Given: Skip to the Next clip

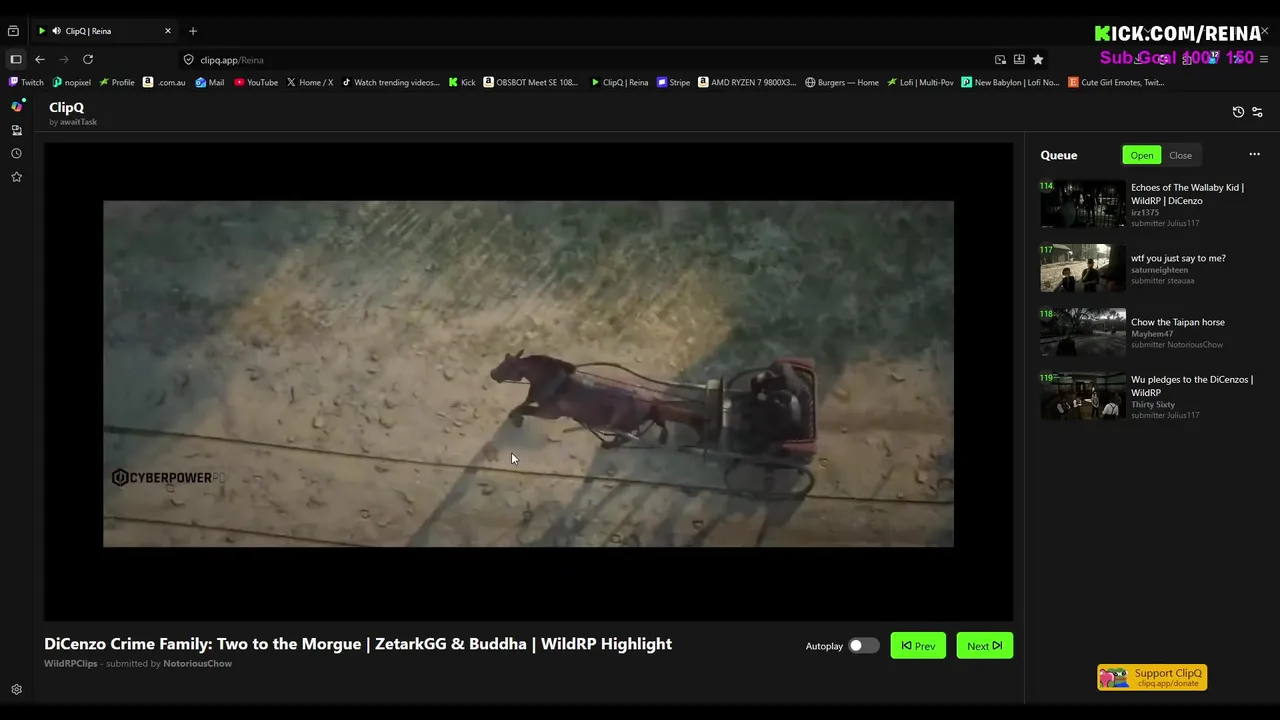Looking at the screenshot, I should click(984, 646).
